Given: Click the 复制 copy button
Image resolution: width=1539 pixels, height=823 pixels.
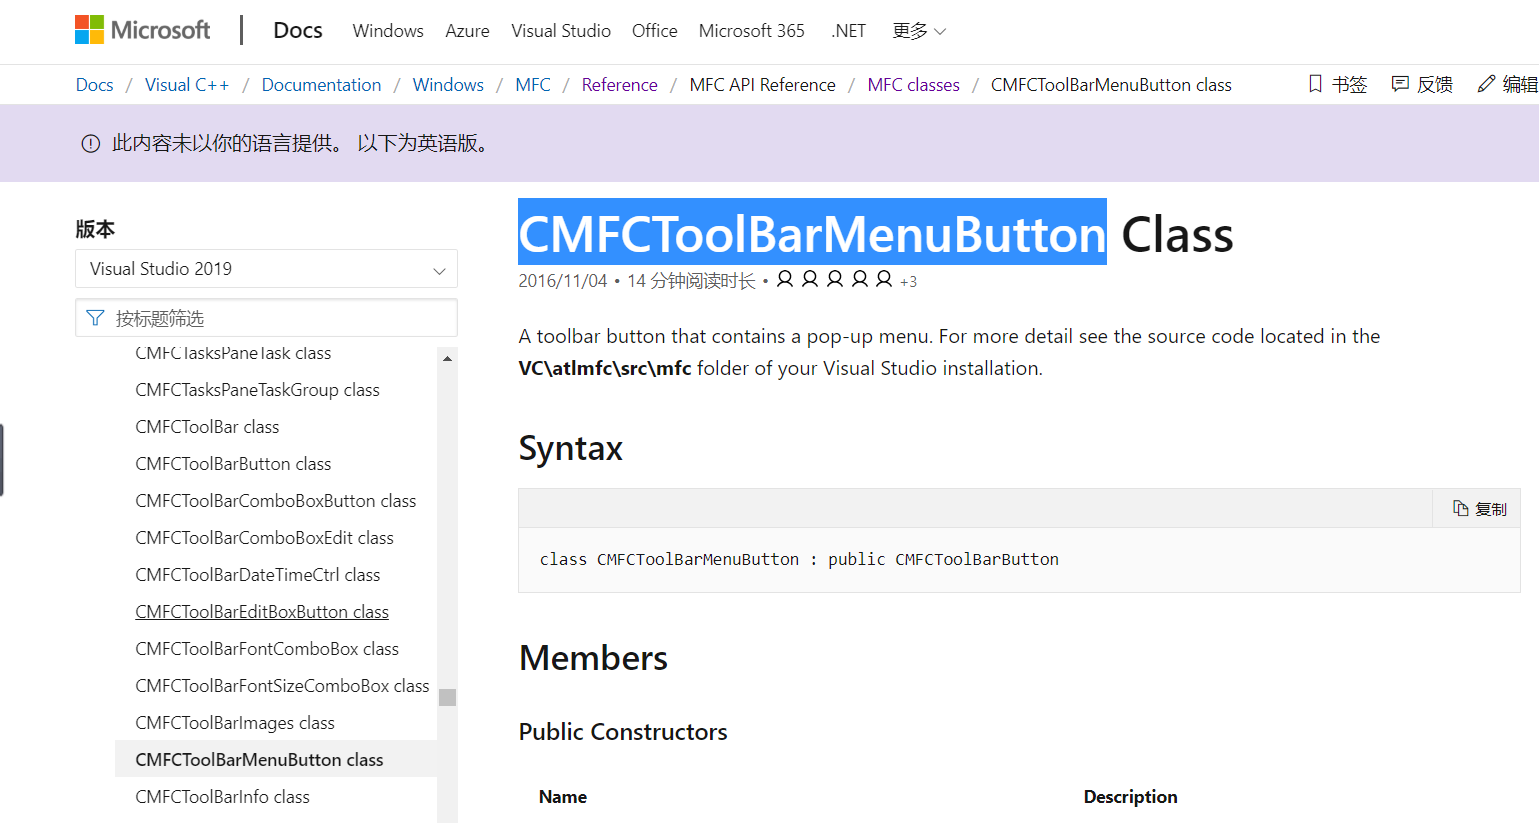Looking at the screenshot, I should pos(1477,508).
